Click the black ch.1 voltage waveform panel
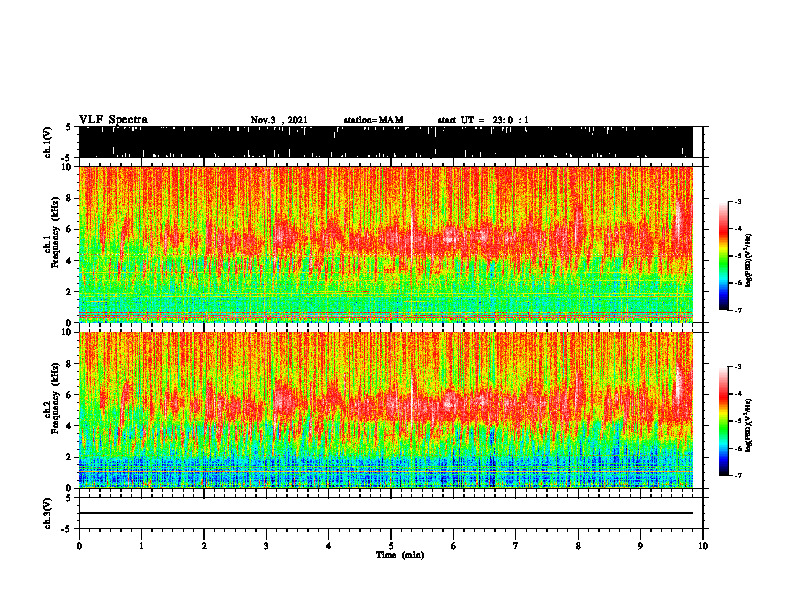 (386, 142)
